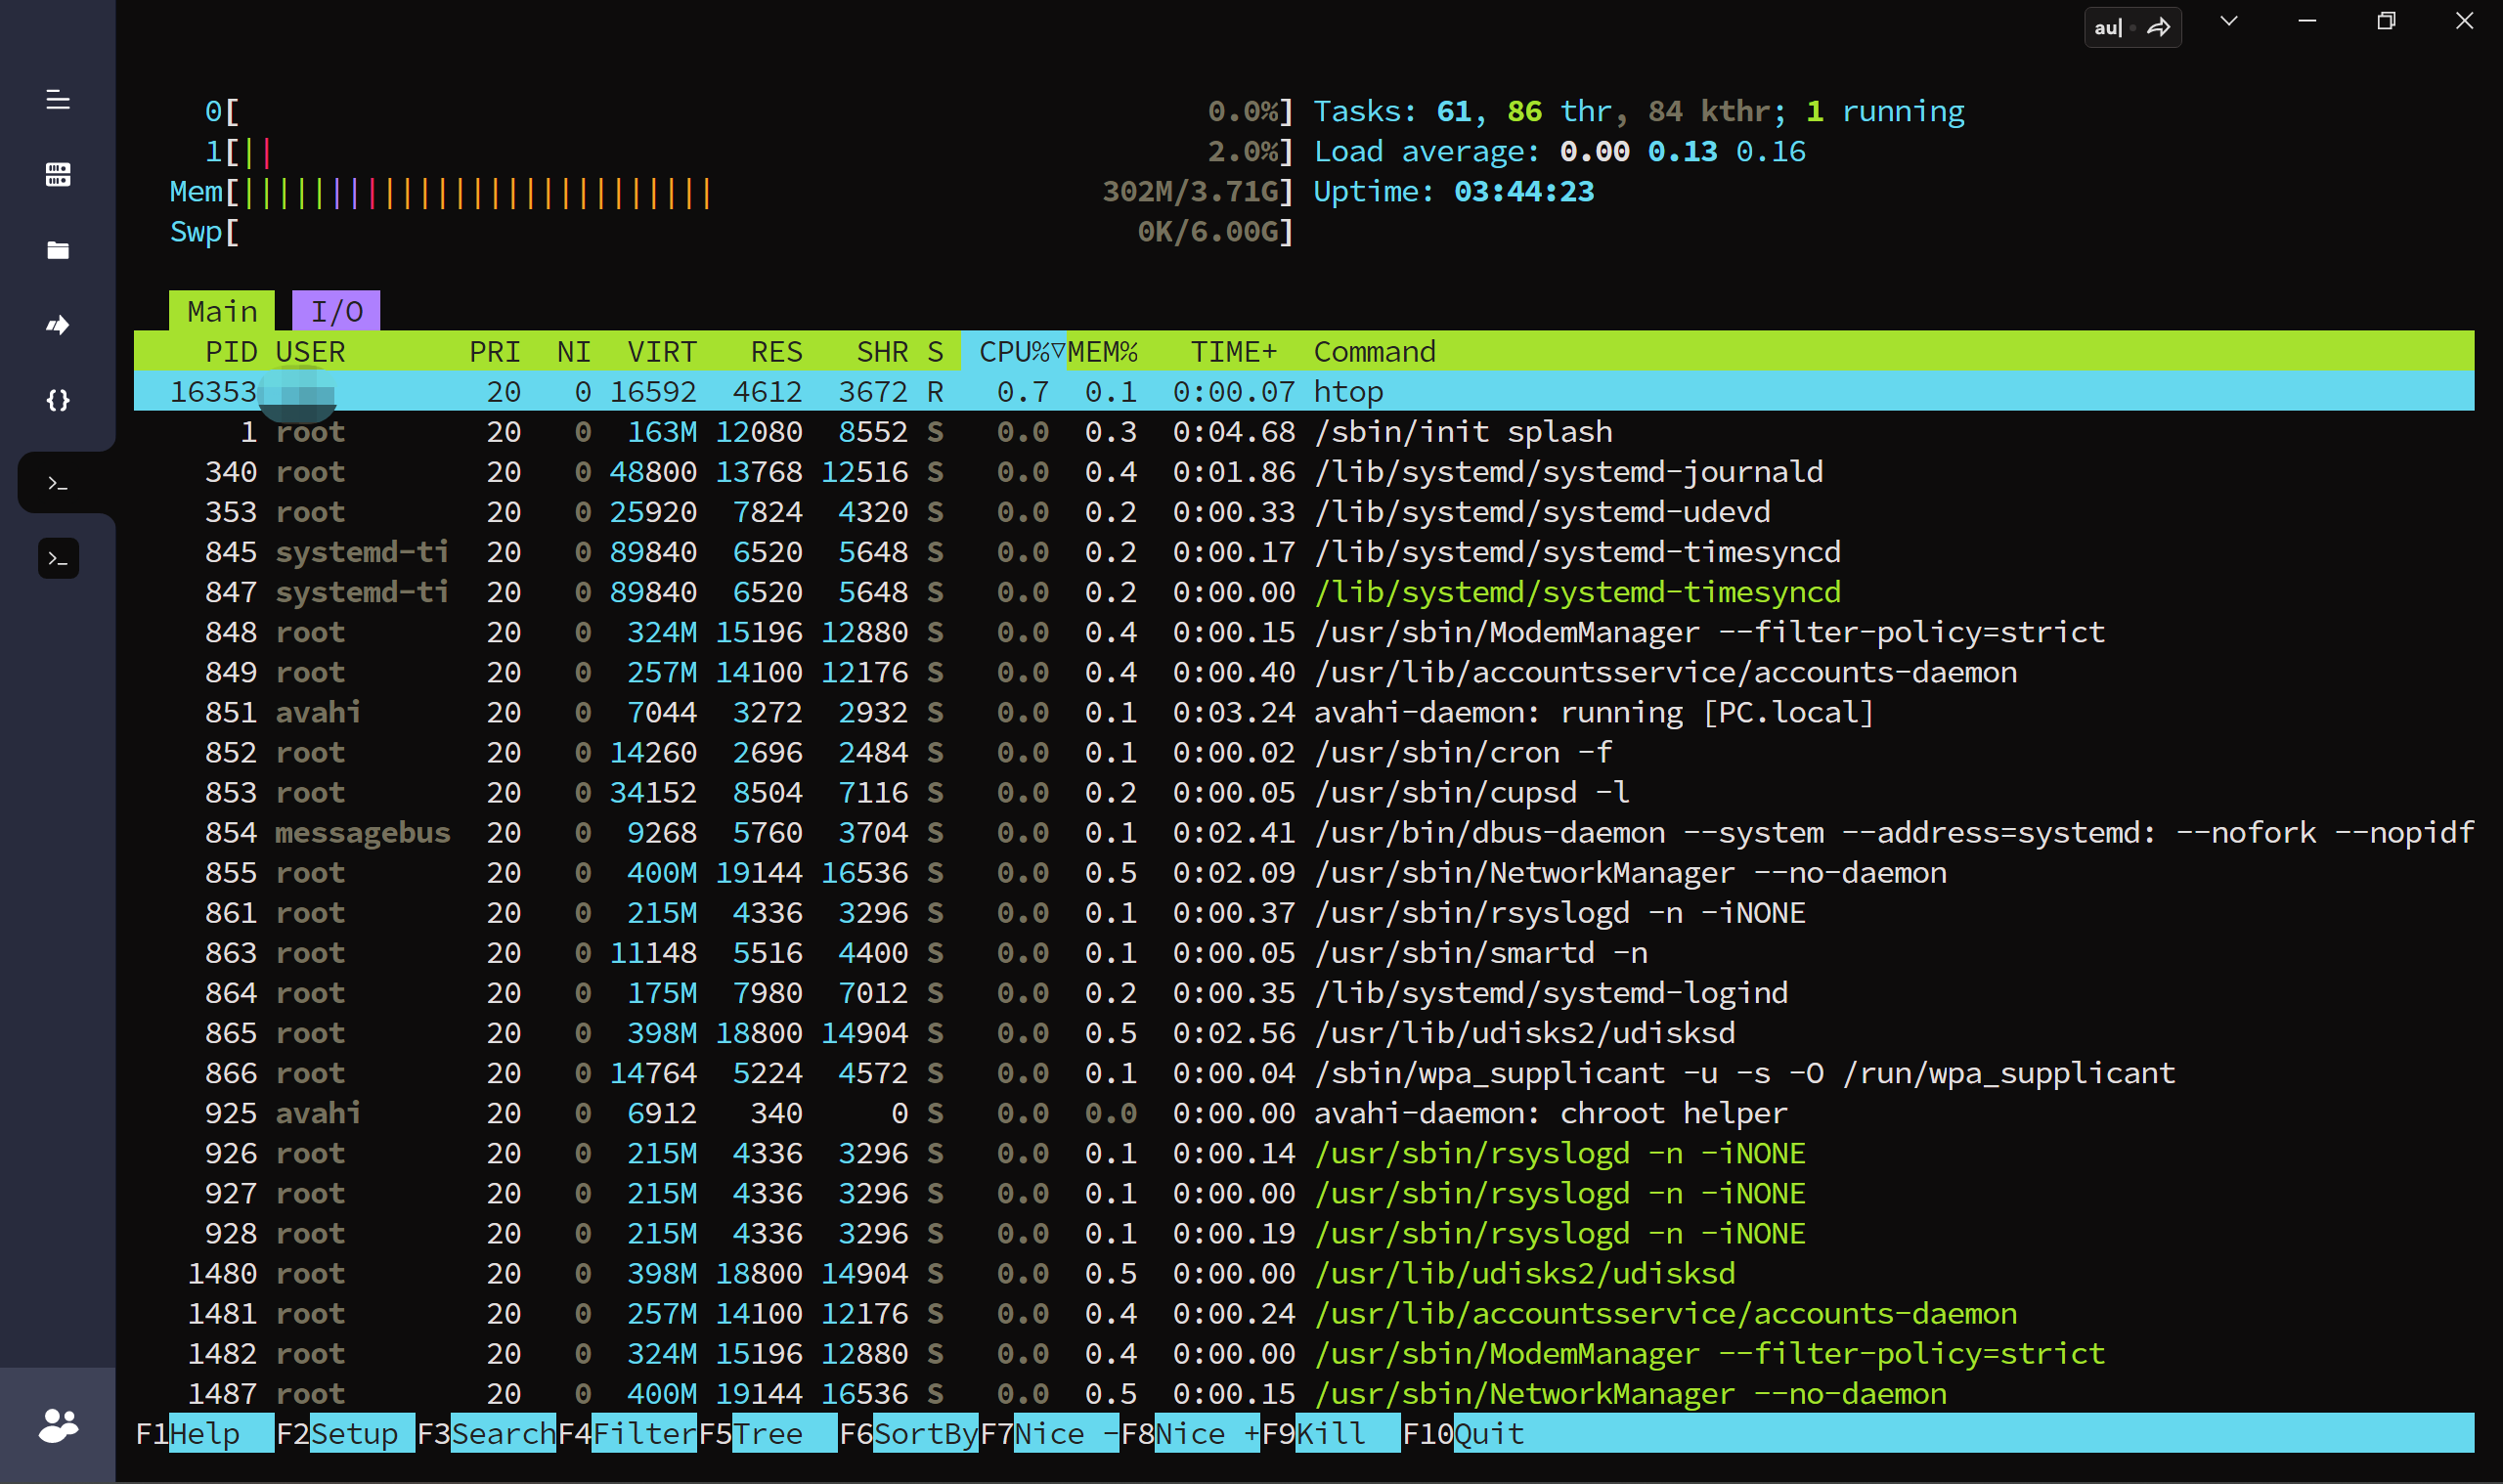Click the Mem usage meter bar
Viewport: 2503px width, 1484px height.
tap(732, 191)
